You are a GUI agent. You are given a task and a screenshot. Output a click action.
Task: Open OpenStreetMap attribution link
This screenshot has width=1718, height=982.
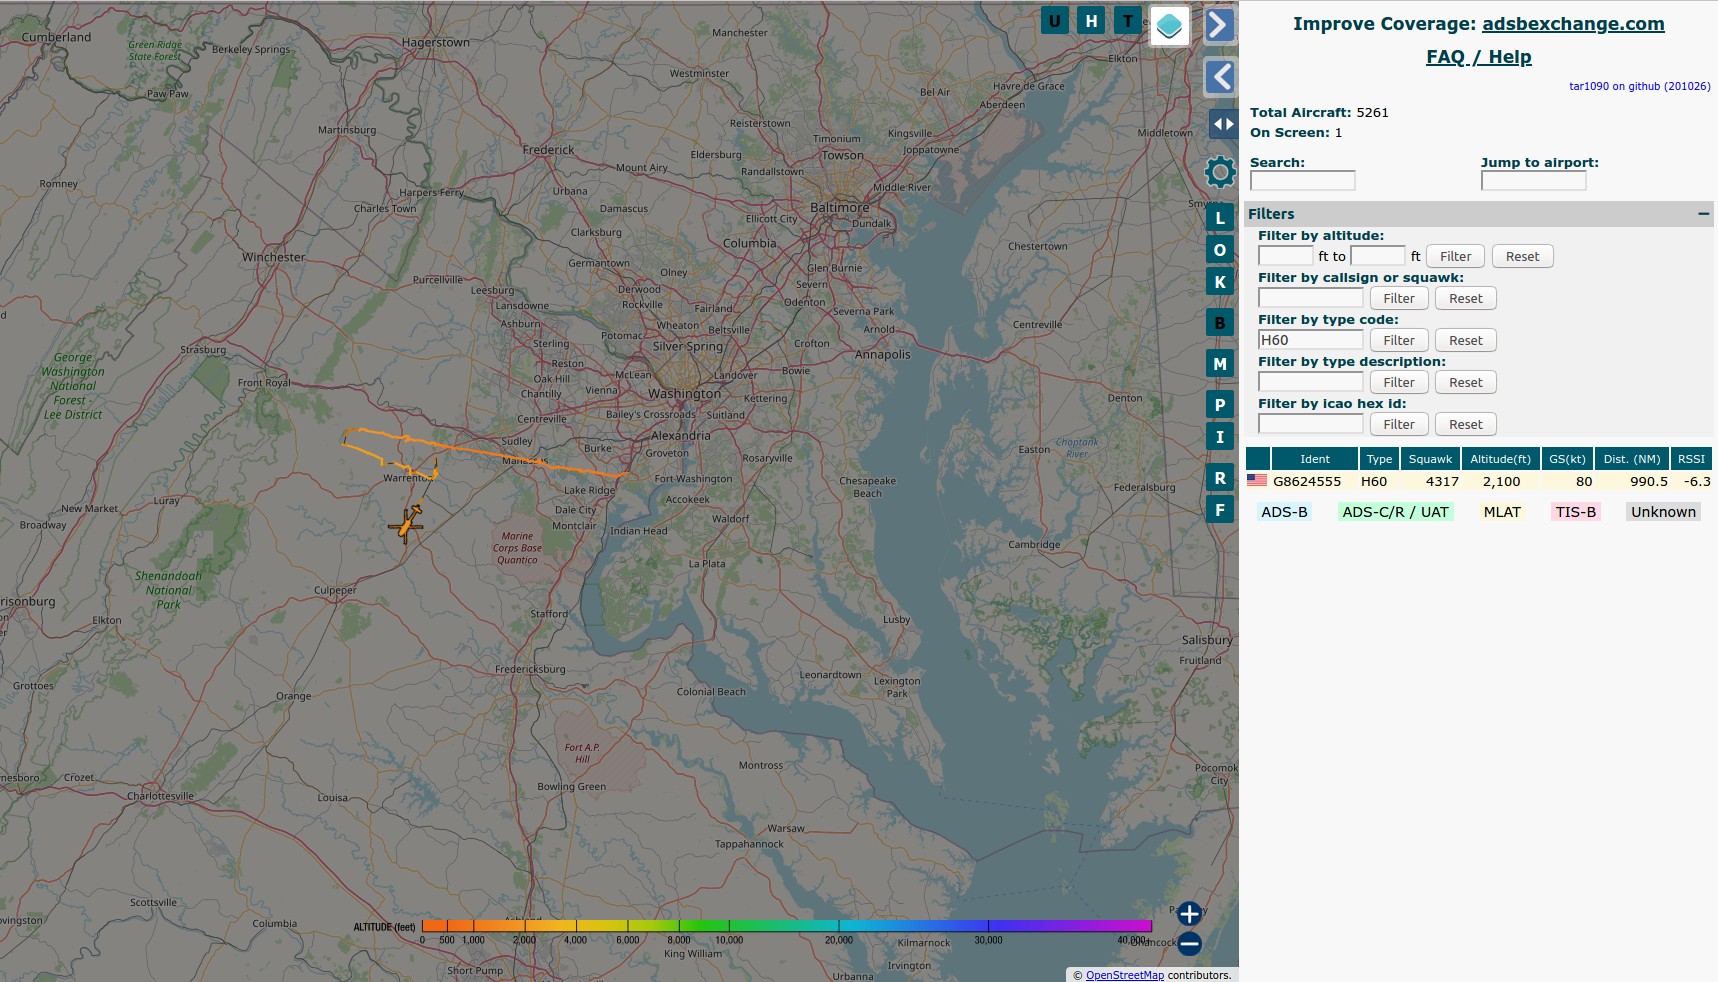click(x=1124, y=975)
